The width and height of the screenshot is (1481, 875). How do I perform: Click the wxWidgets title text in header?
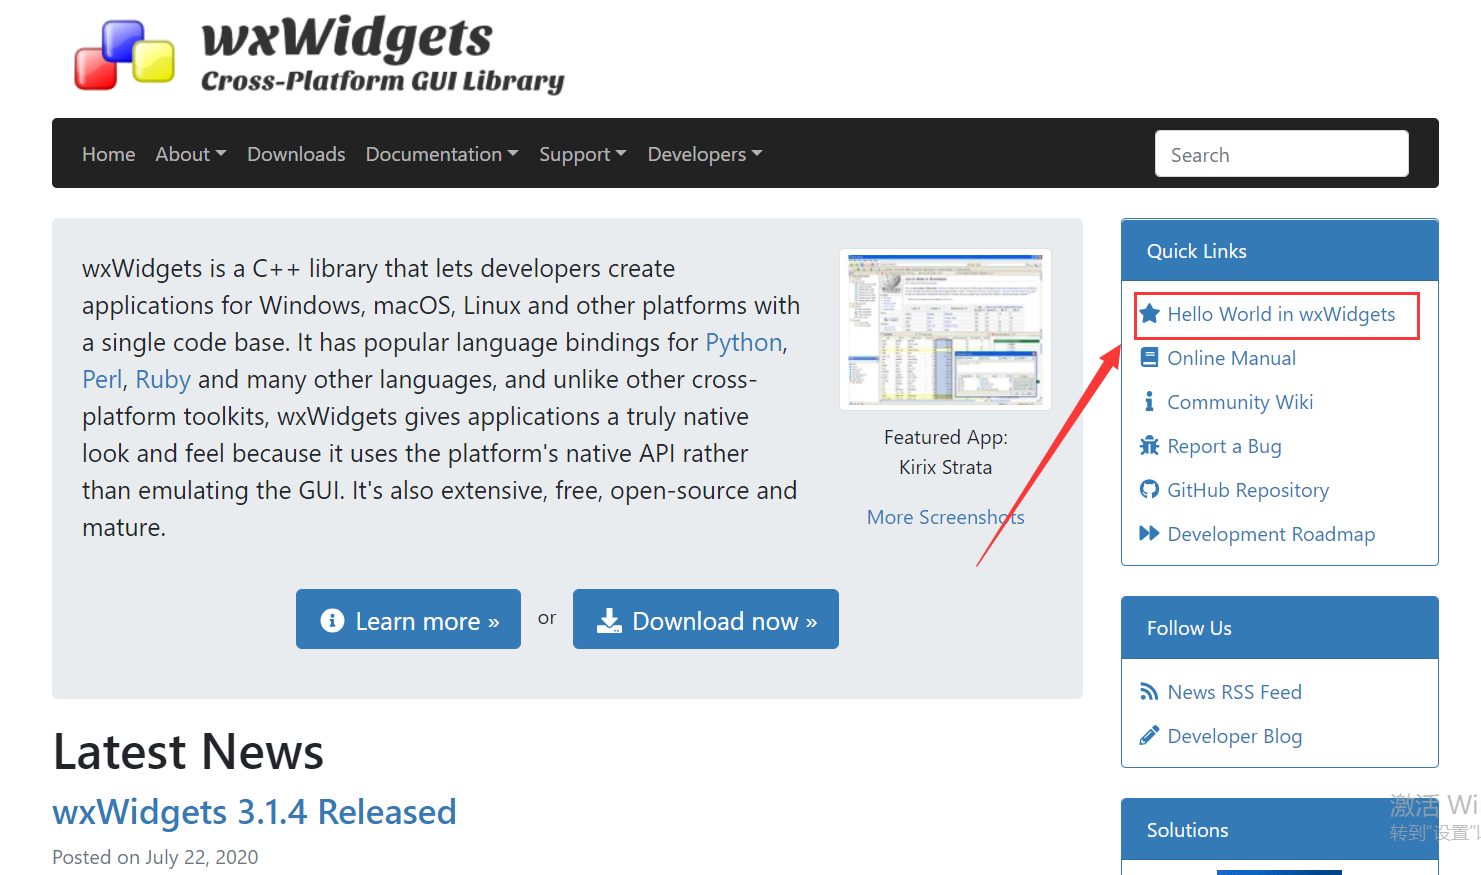[x=347, y=38]
